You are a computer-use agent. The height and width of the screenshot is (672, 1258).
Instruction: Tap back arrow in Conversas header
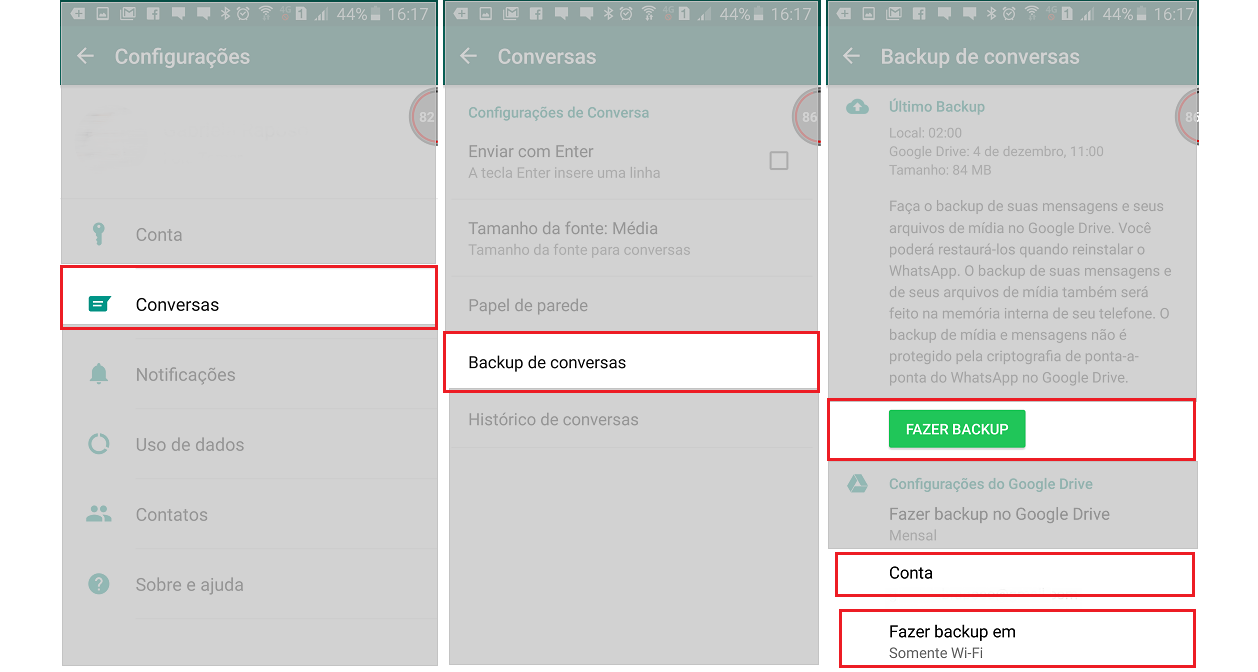click(469, 56)
